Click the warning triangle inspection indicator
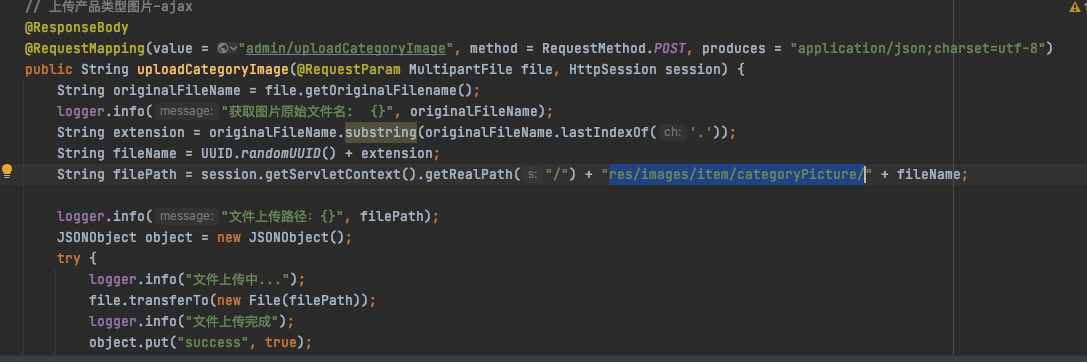Screen dimensions: 1087x362 [x=1074, y=7]
